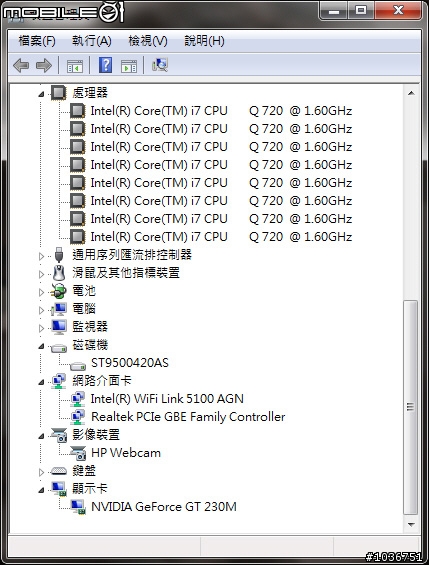Select Intel(R) WiFi Link 5100 AGN

pyautogui.click(x=167, y=399)
